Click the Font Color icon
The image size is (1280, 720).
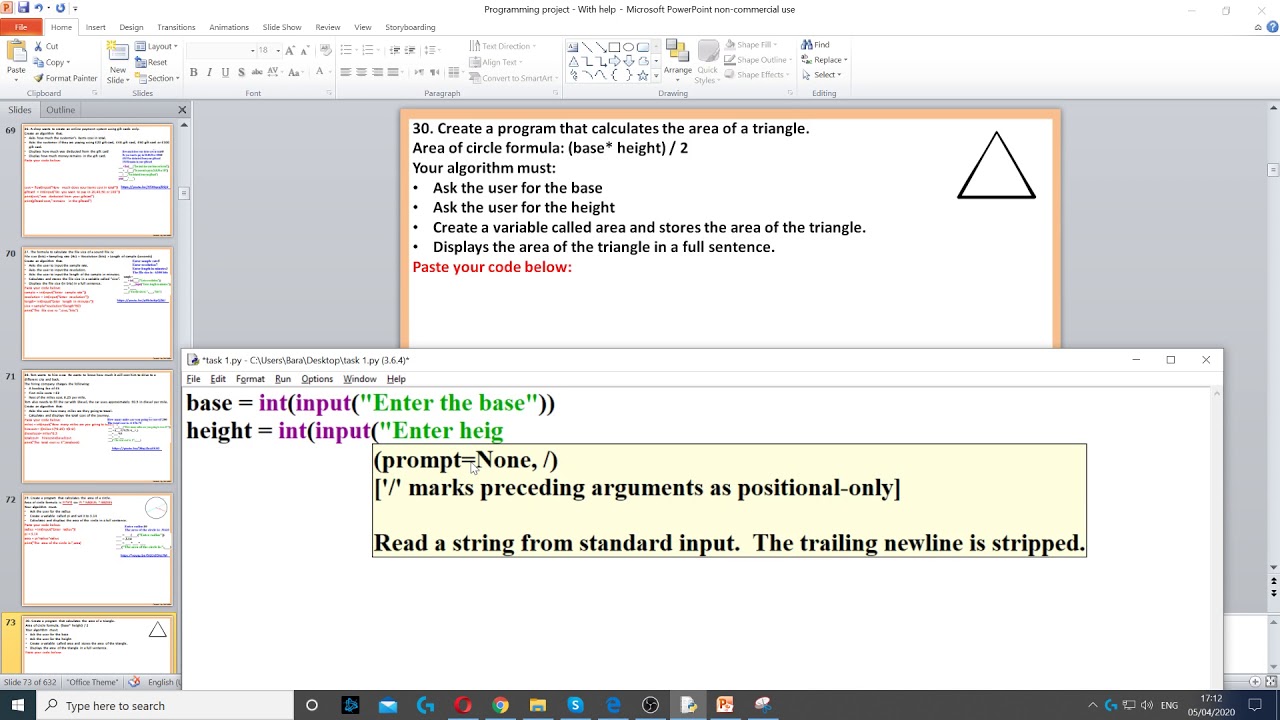(x=320, y=72)
